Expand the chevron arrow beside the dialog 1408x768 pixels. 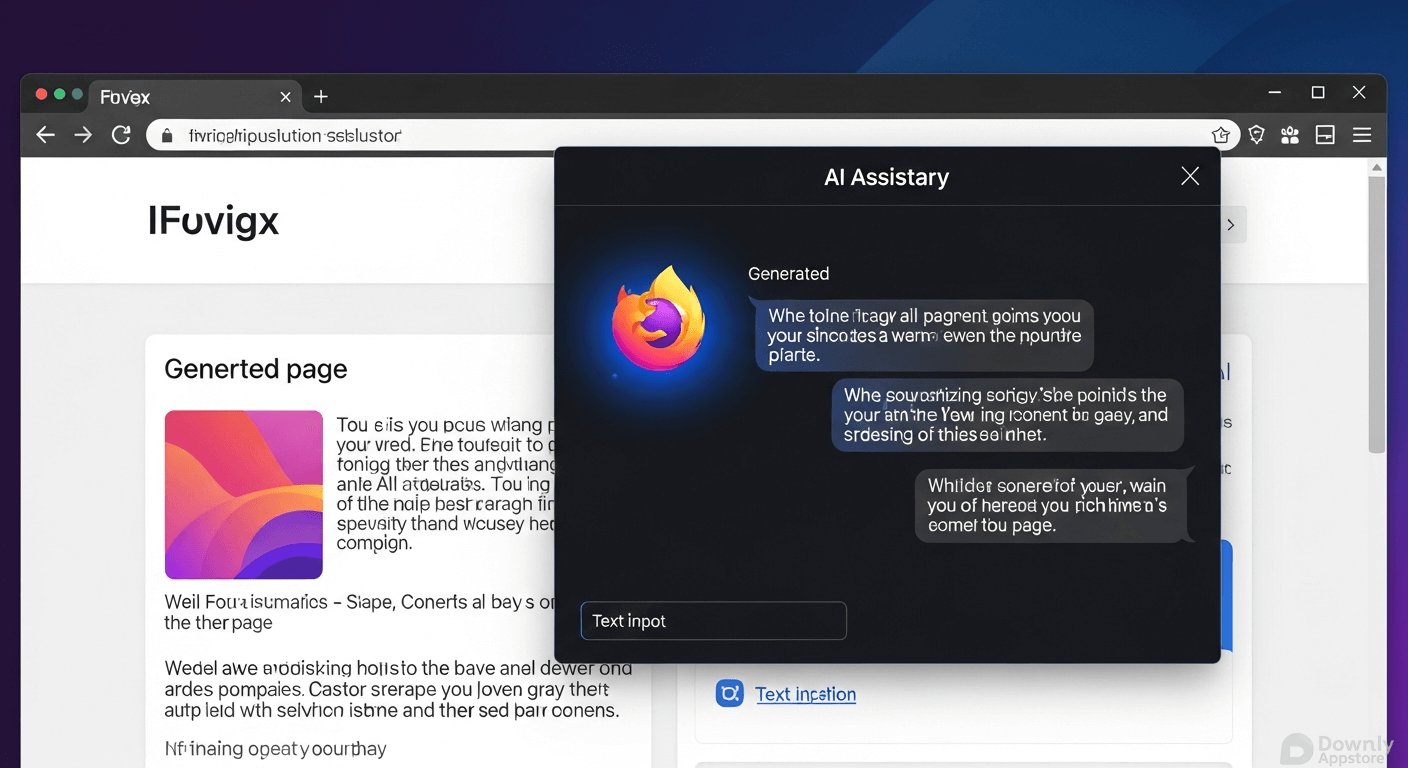1231,225
